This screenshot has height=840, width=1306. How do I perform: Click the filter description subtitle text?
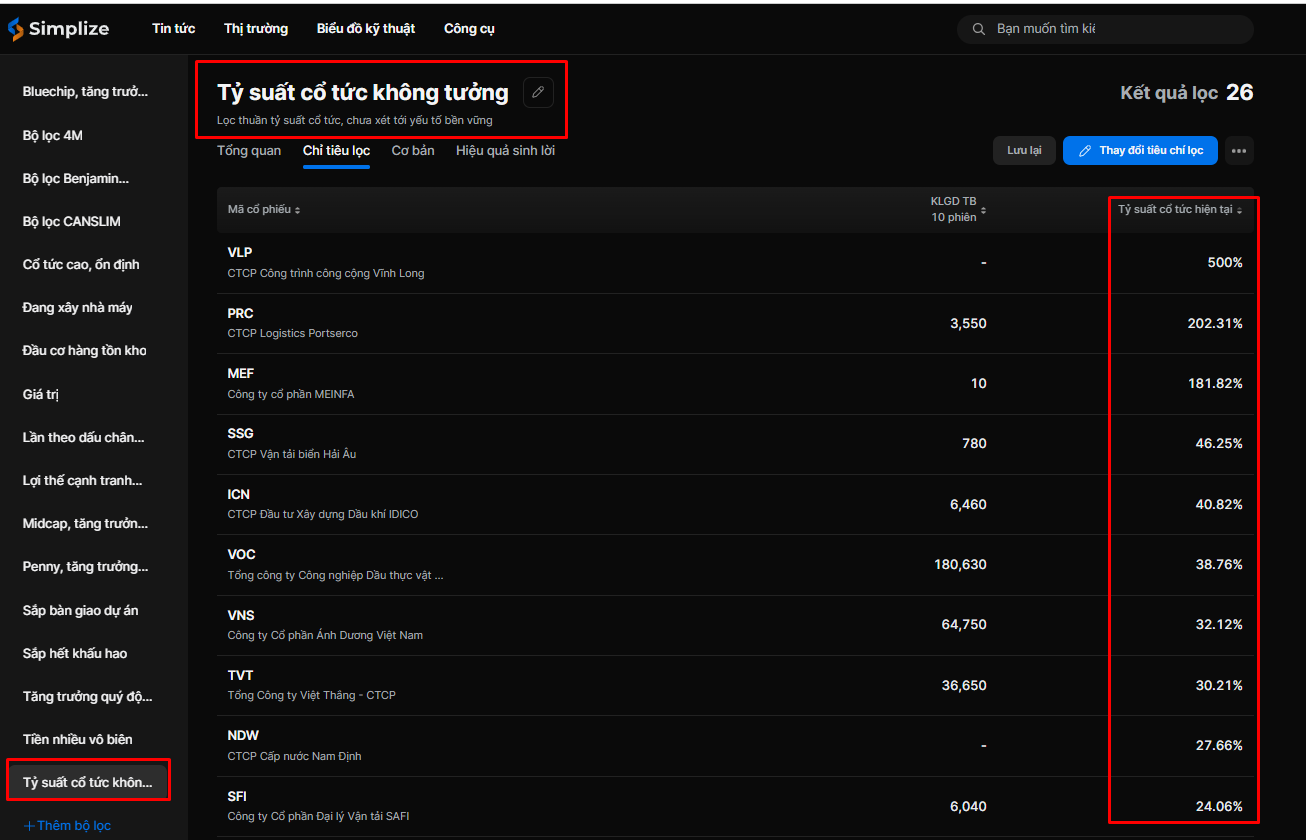355,120
